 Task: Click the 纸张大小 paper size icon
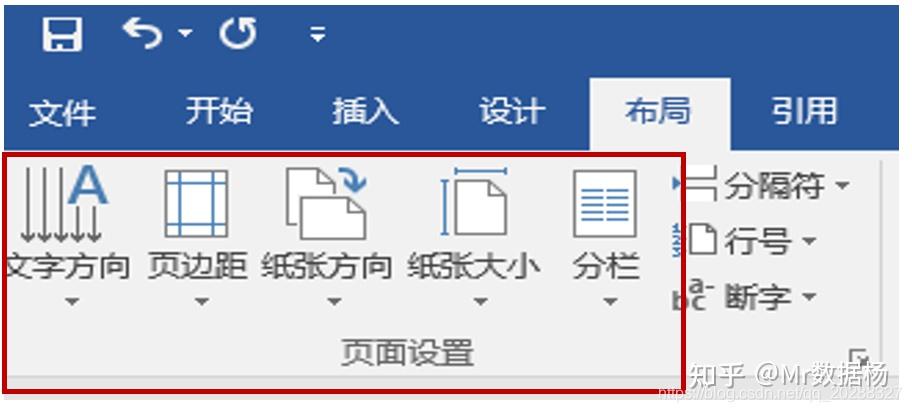click(474, 202)
